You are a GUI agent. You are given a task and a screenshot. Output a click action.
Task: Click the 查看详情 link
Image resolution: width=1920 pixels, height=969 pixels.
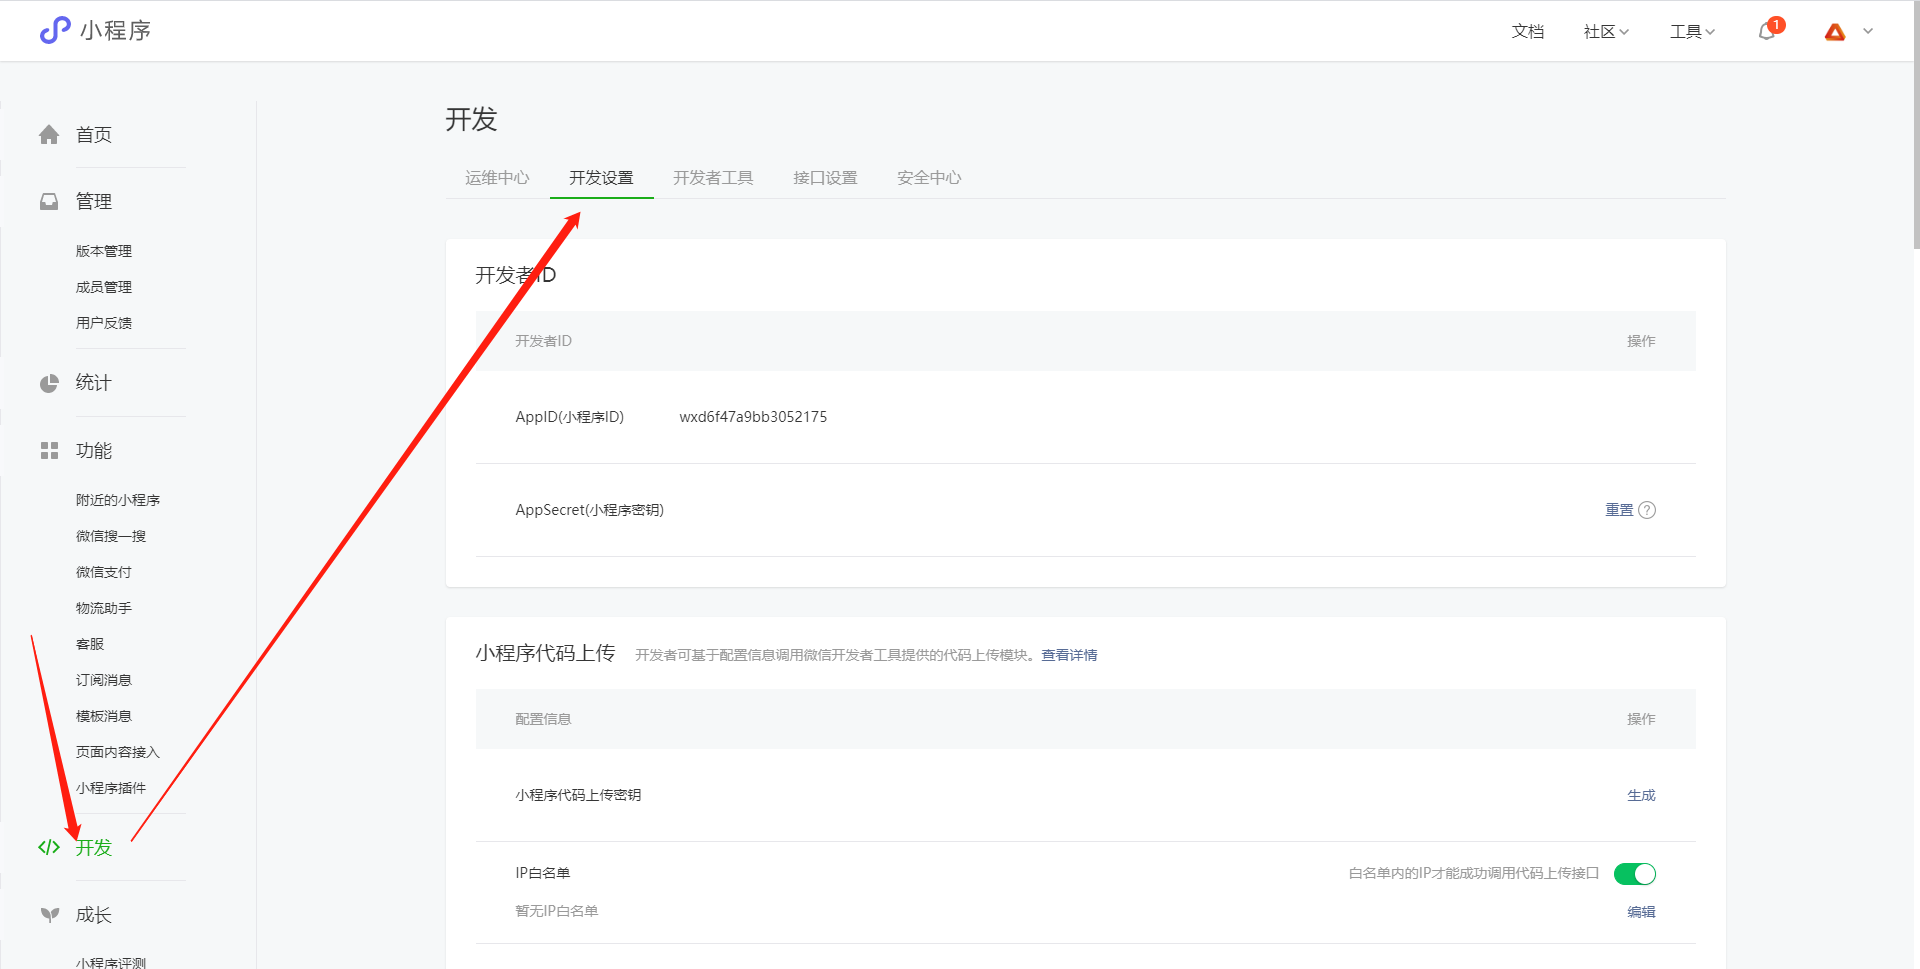coord(1069,655)
